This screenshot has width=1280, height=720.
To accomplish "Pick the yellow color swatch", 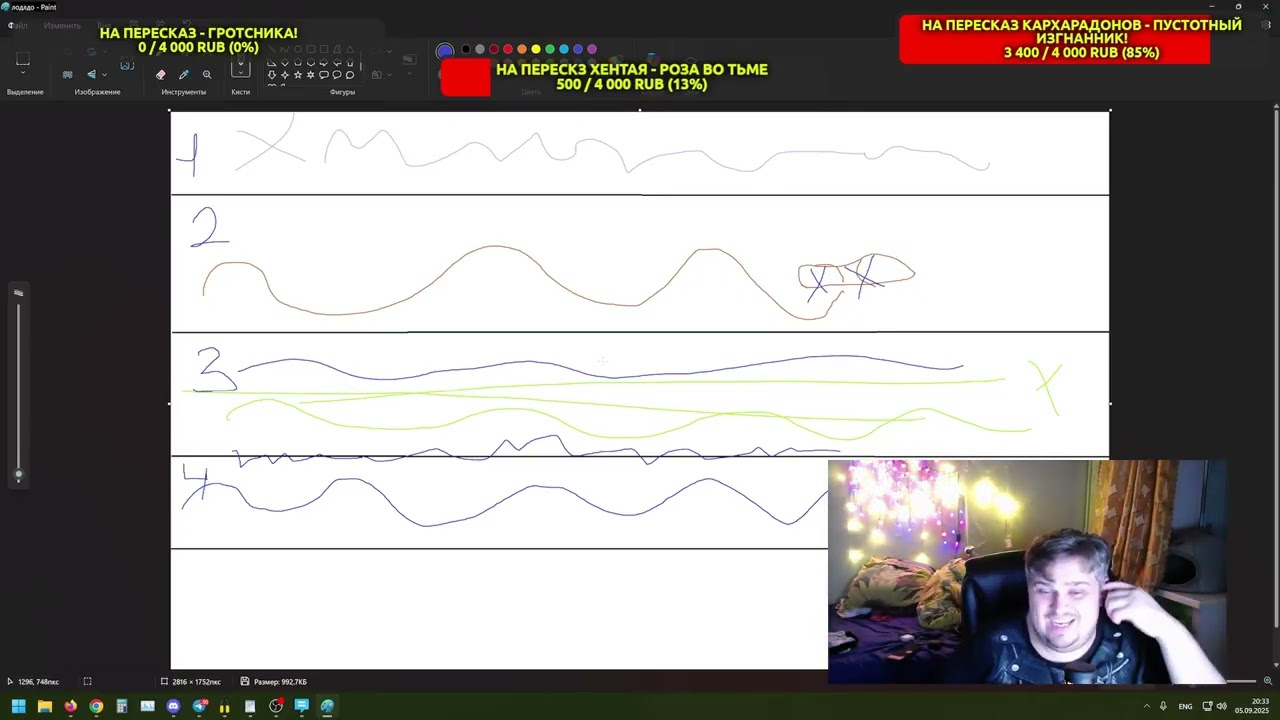I will click(536, 49).
